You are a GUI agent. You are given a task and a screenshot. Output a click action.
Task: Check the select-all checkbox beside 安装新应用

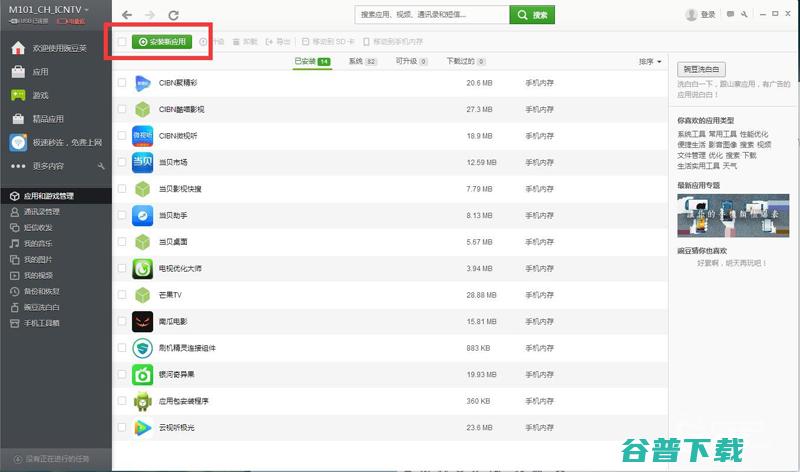coord(121,42)
